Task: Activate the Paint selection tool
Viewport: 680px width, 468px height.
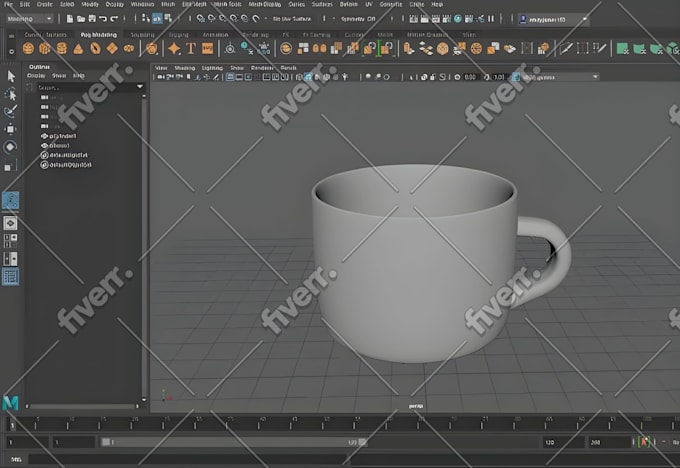Action: 11,111
